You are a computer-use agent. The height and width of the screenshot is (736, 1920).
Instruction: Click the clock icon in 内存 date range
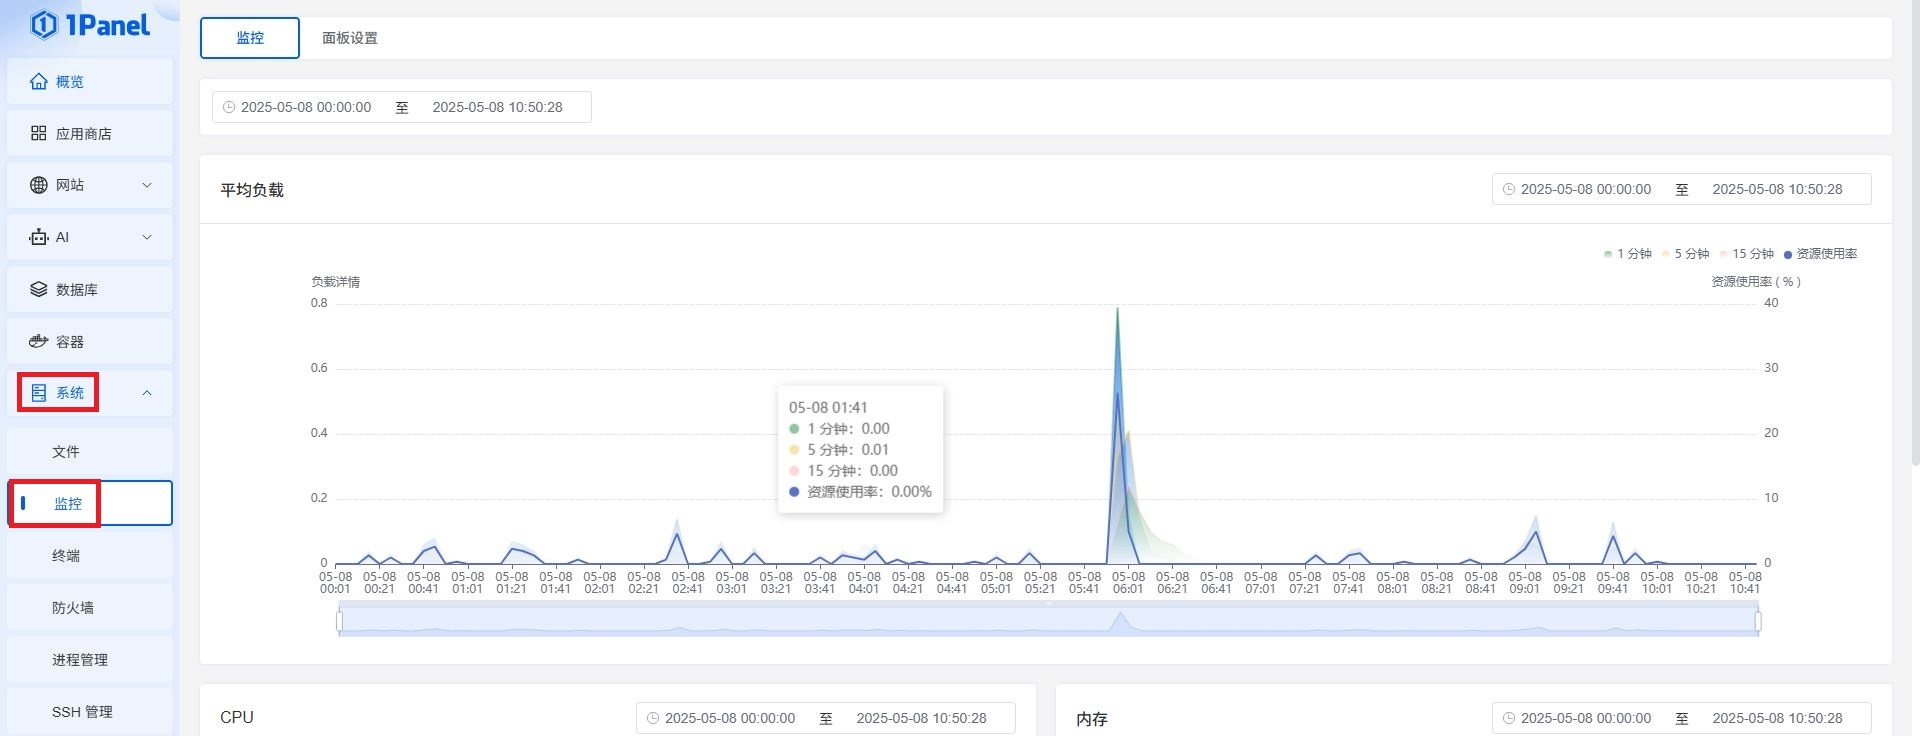1509,718
